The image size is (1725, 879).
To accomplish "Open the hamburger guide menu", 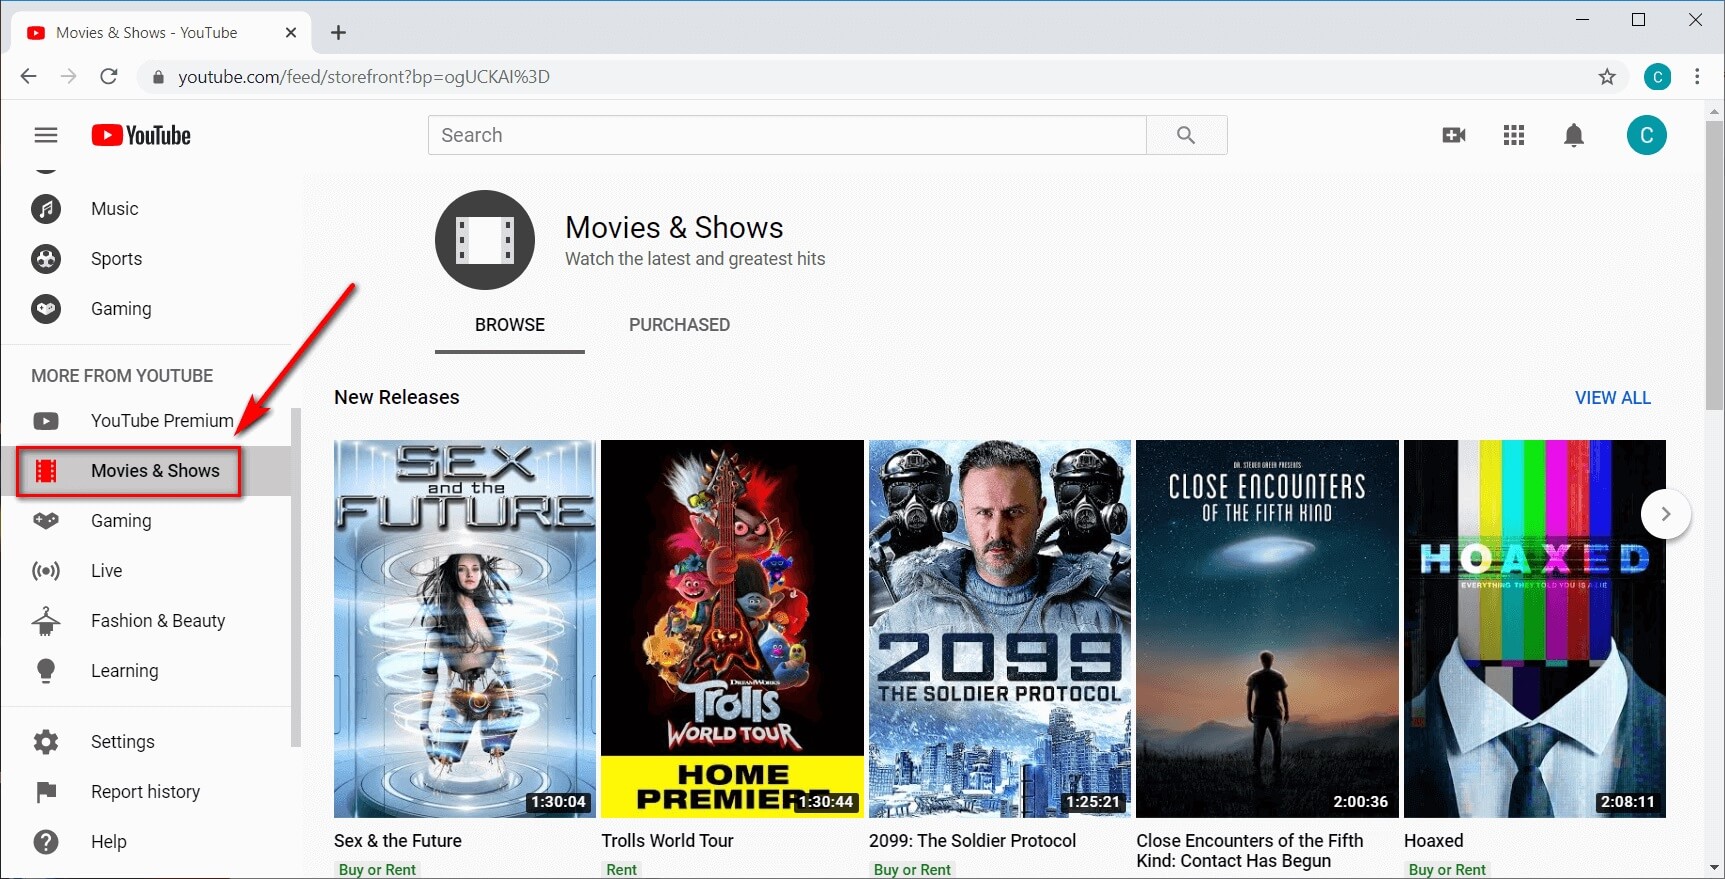I will (46, 135).
